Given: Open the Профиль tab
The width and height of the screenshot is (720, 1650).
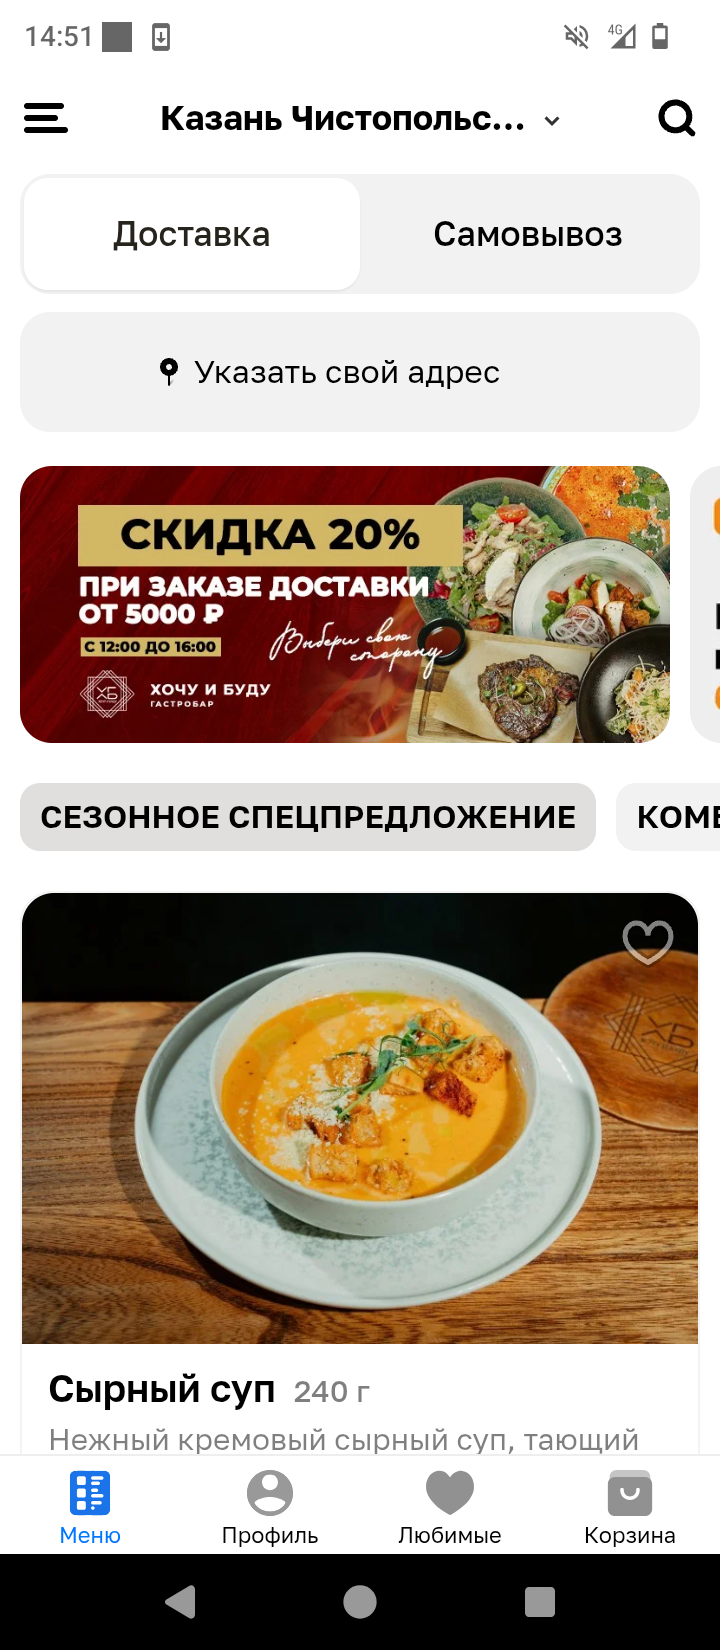Looking at the screenshot, I should click(270, 1509).
